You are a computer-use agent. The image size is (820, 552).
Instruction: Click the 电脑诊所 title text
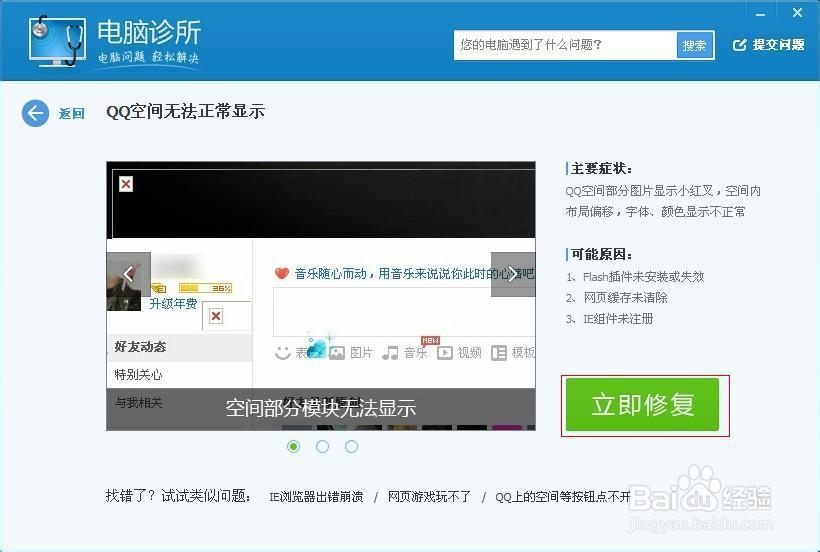pos(149,32)
